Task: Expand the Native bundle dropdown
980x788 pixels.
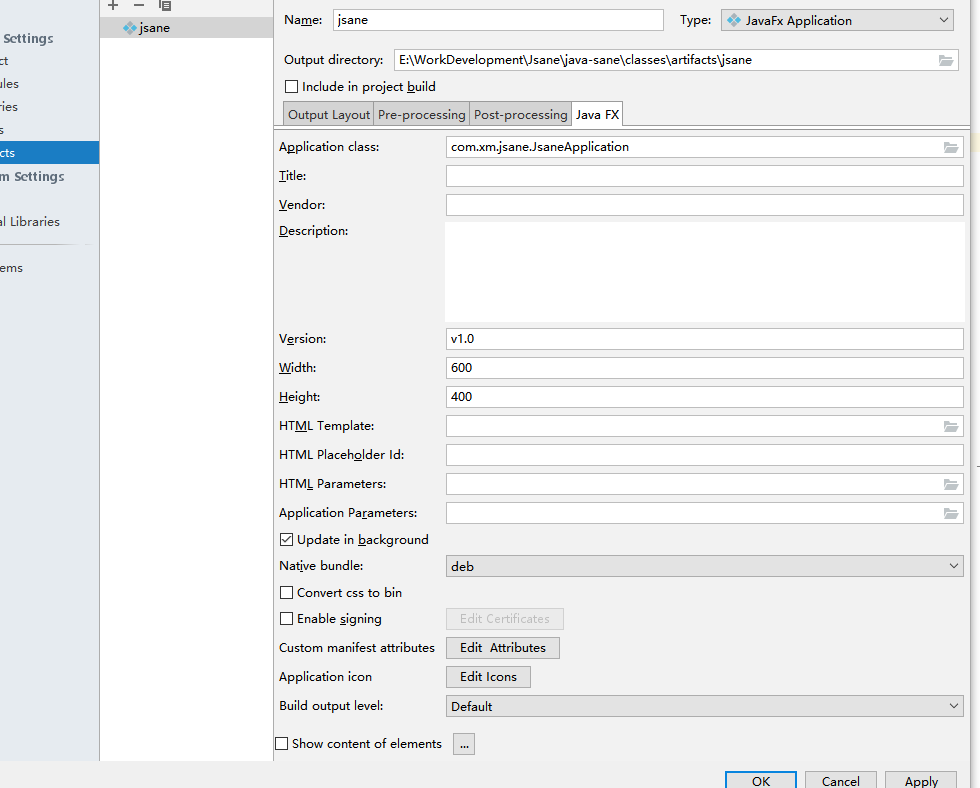Action: pos(704,566)
